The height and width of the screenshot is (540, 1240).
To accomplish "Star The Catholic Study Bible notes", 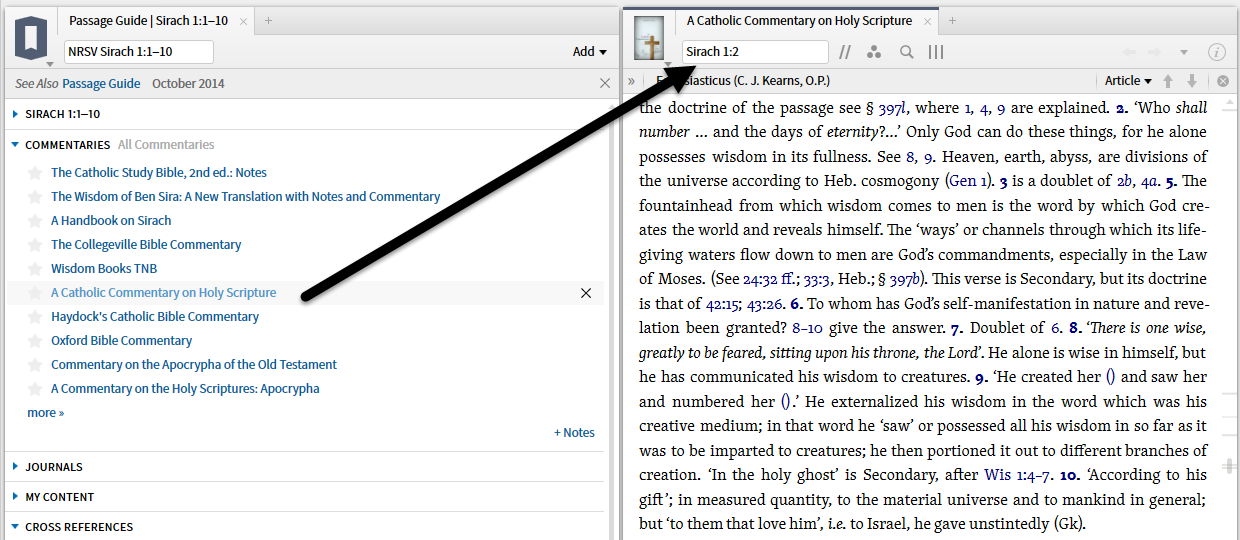I will pos(36,173).
